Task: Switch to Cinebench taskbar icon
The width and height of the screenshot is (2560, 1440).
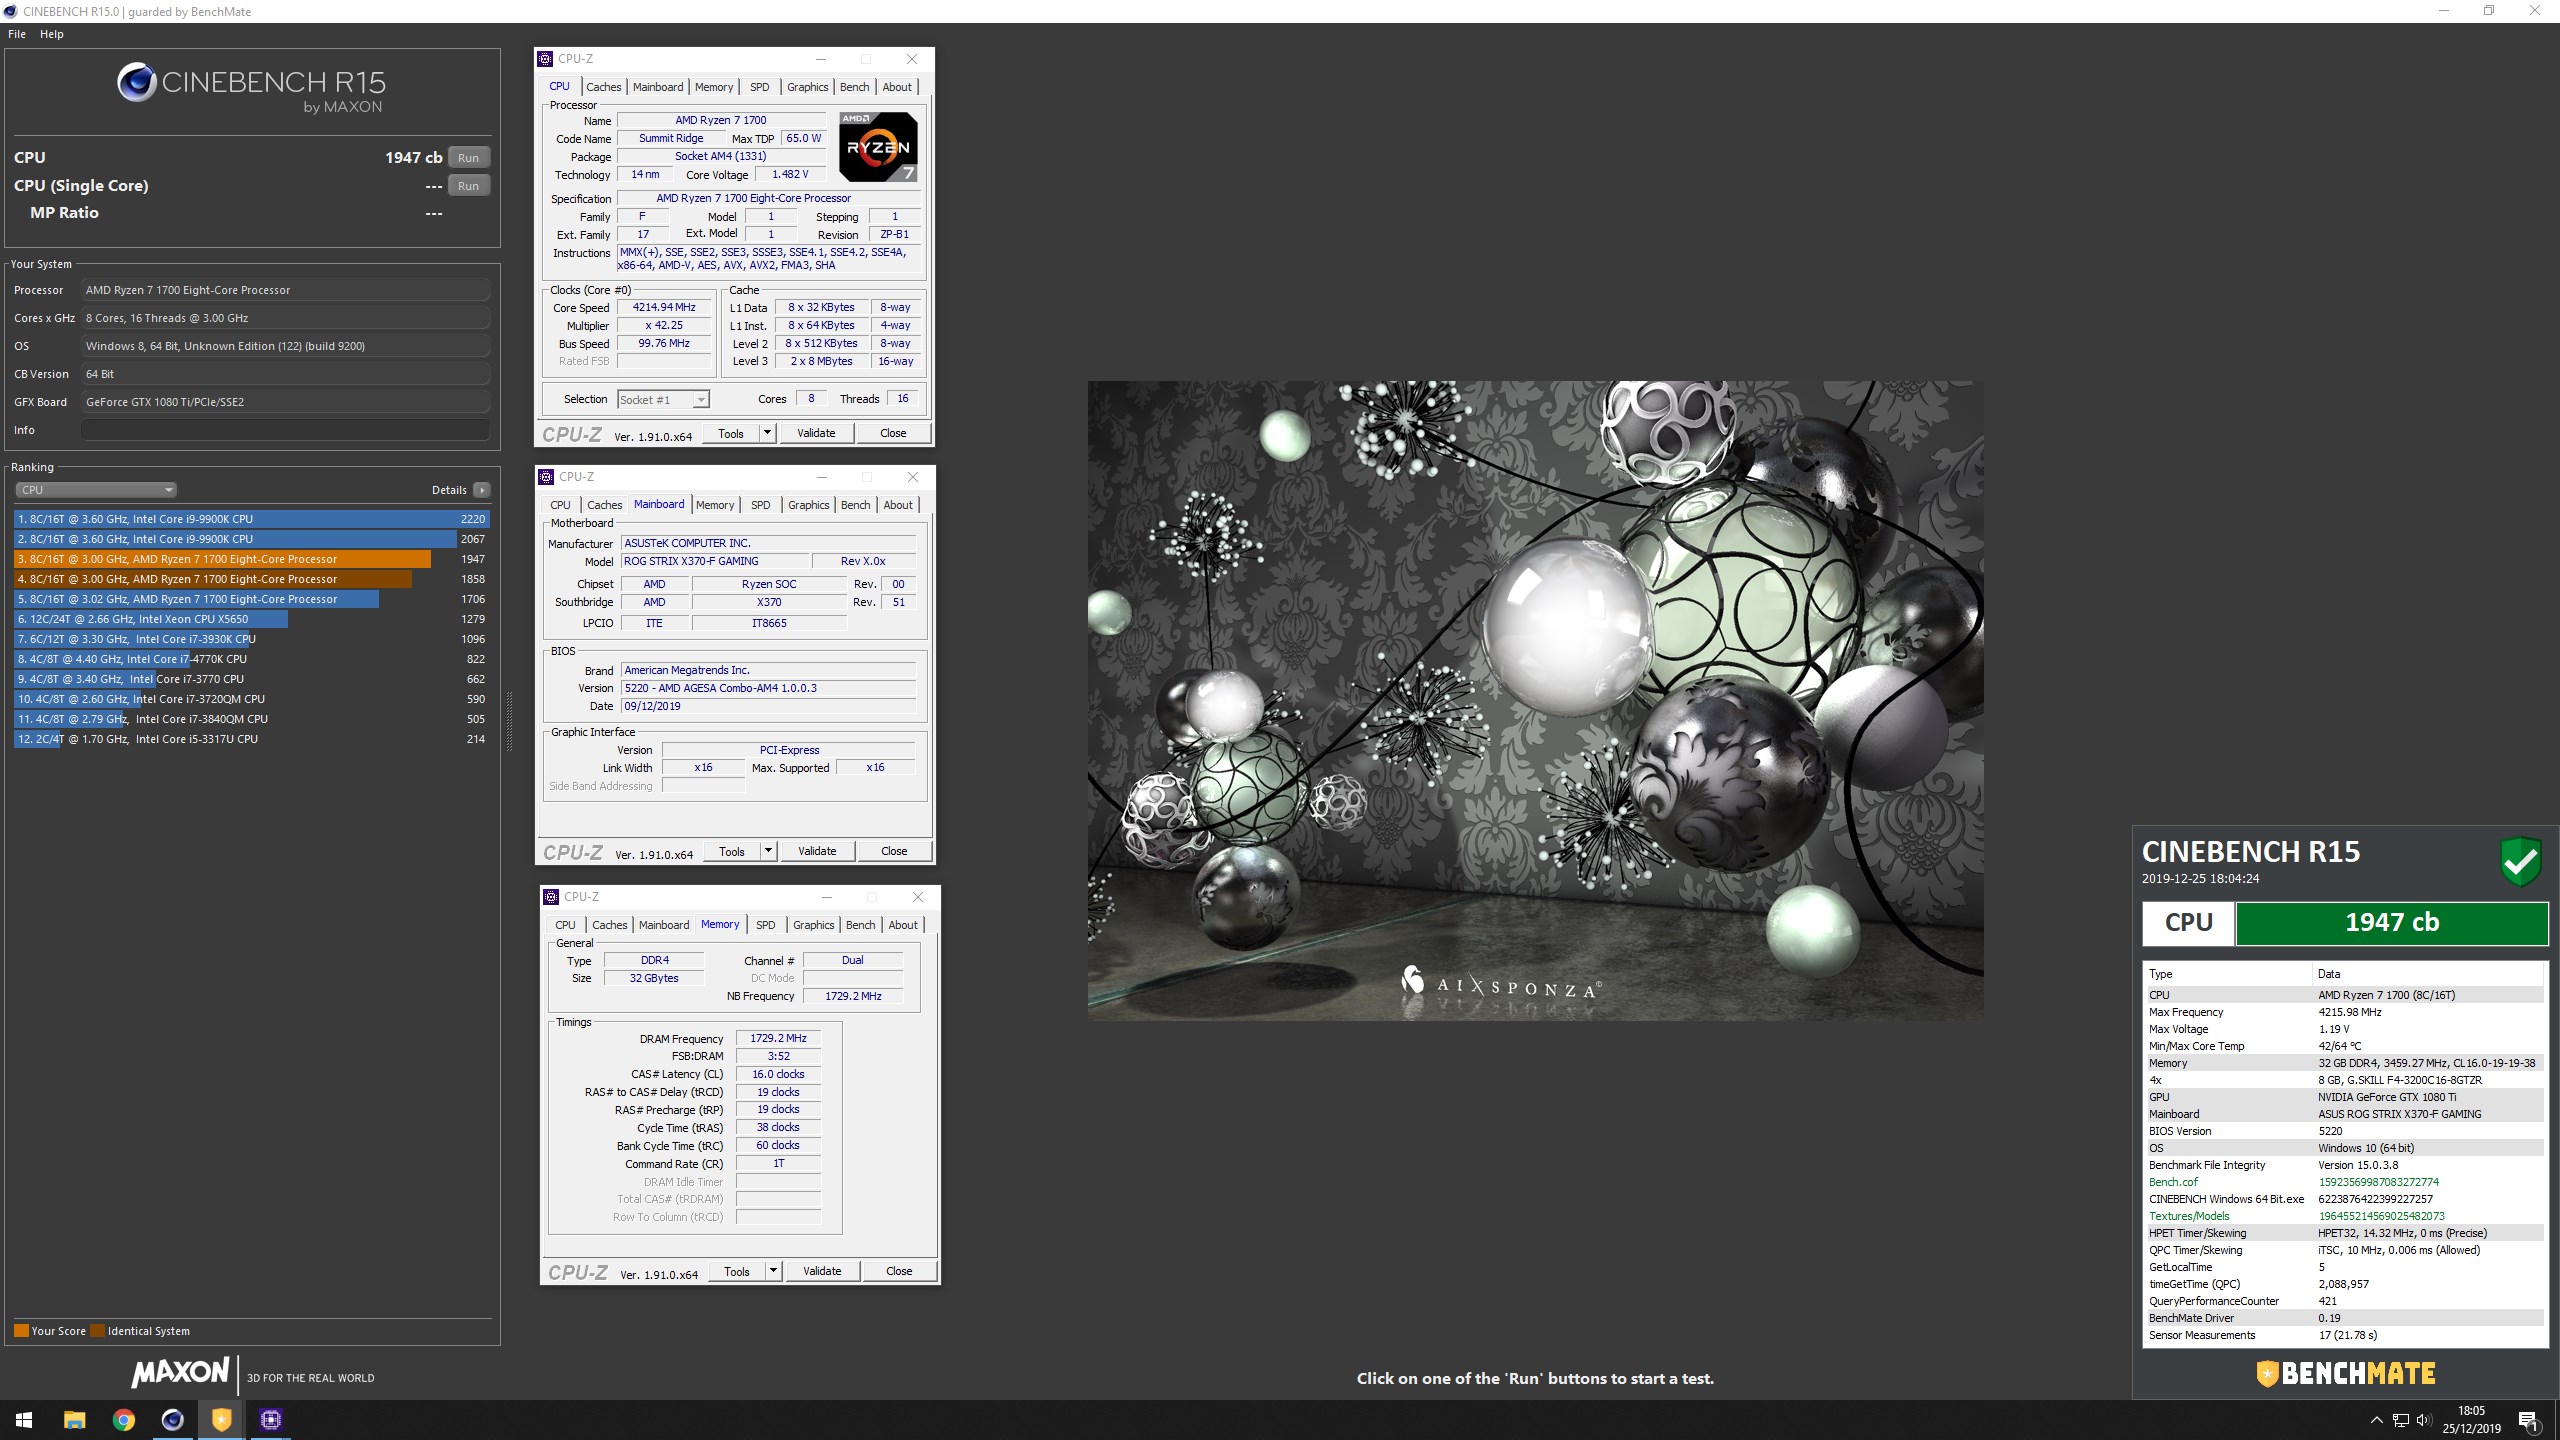Action: click(172, 1419)
